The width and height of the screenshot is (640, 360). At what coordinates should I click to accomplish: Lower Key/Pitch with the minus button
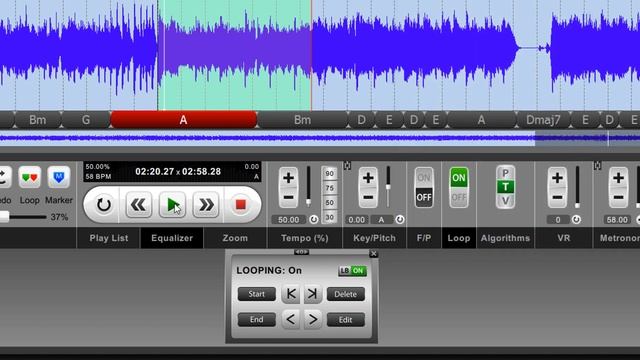368,198
